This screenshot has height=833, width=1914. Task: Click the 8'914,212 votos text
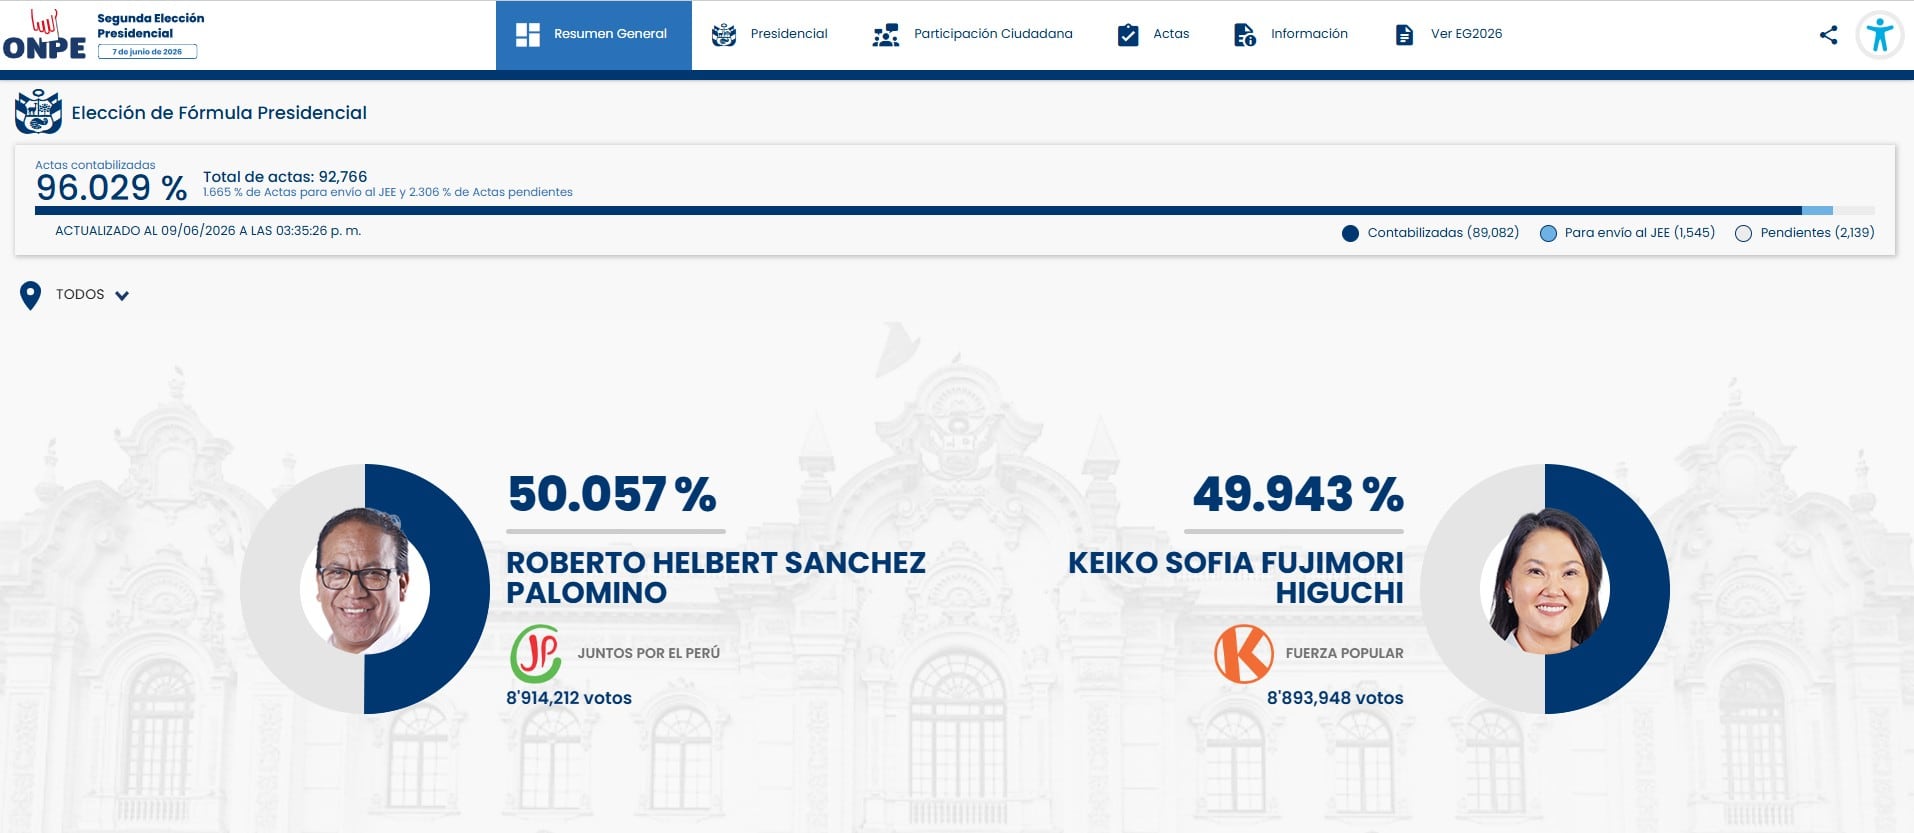tap(569, 698)
